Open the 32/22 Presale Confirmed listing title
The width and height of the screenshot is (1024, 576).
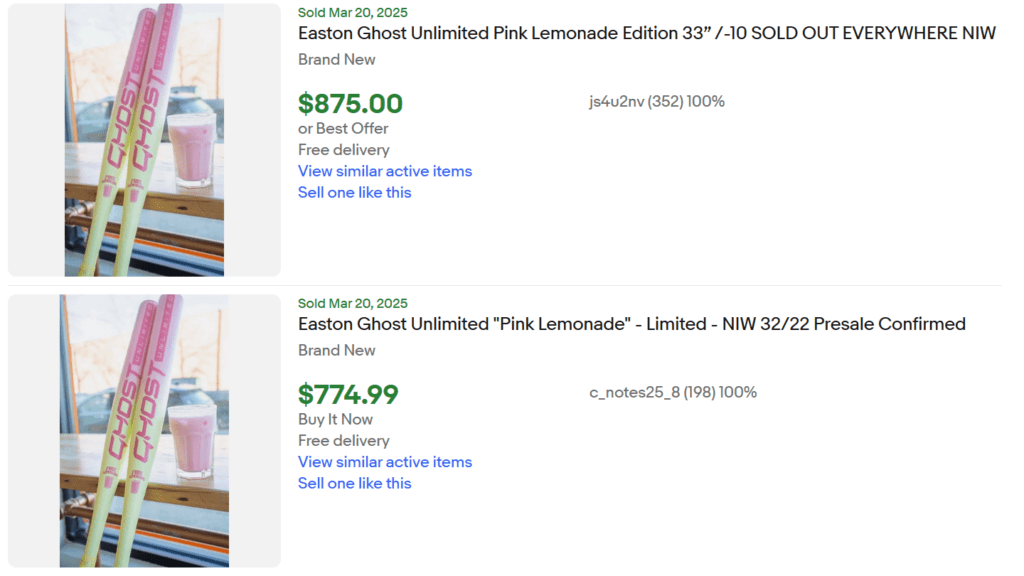coord(632,324)
